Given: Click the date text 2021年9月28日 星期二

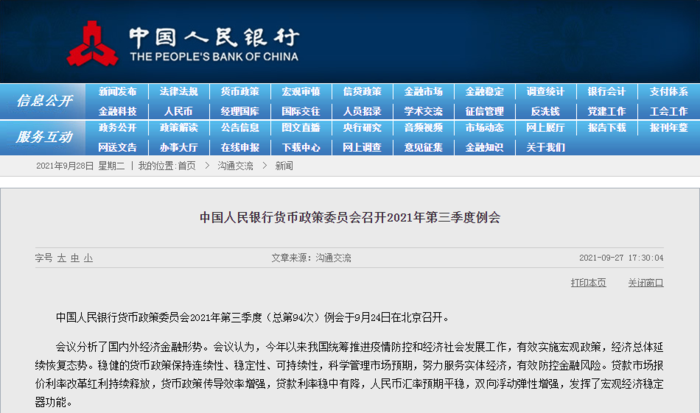Looking at the screenshot, I should click(x=80, y=166).
